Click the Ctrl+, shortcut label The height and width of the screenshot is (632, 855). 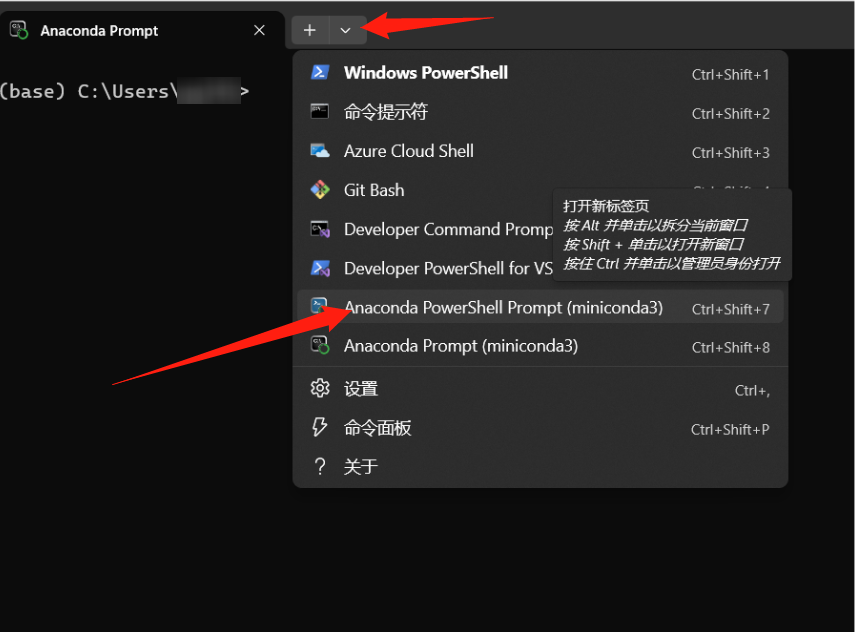tap(752, 391)
